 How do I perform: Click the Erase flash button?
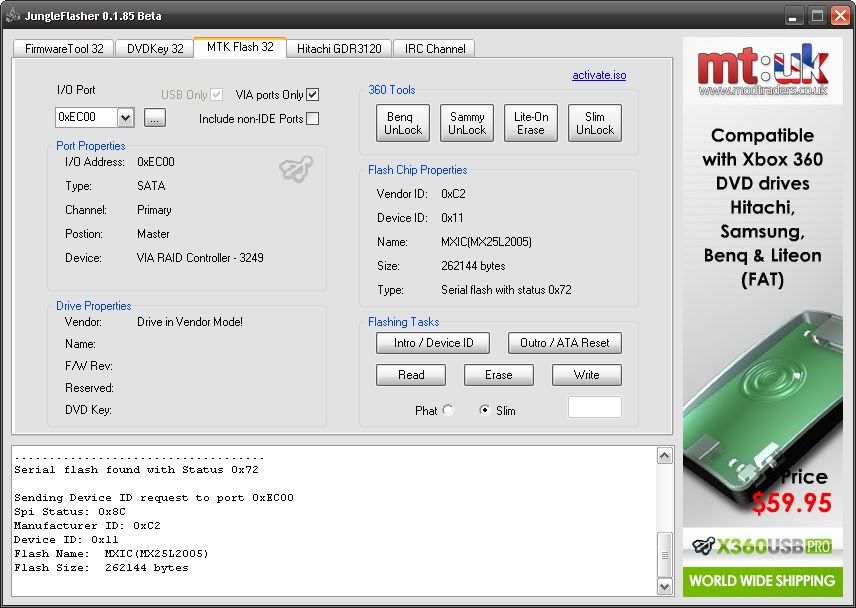coord(498,375)
